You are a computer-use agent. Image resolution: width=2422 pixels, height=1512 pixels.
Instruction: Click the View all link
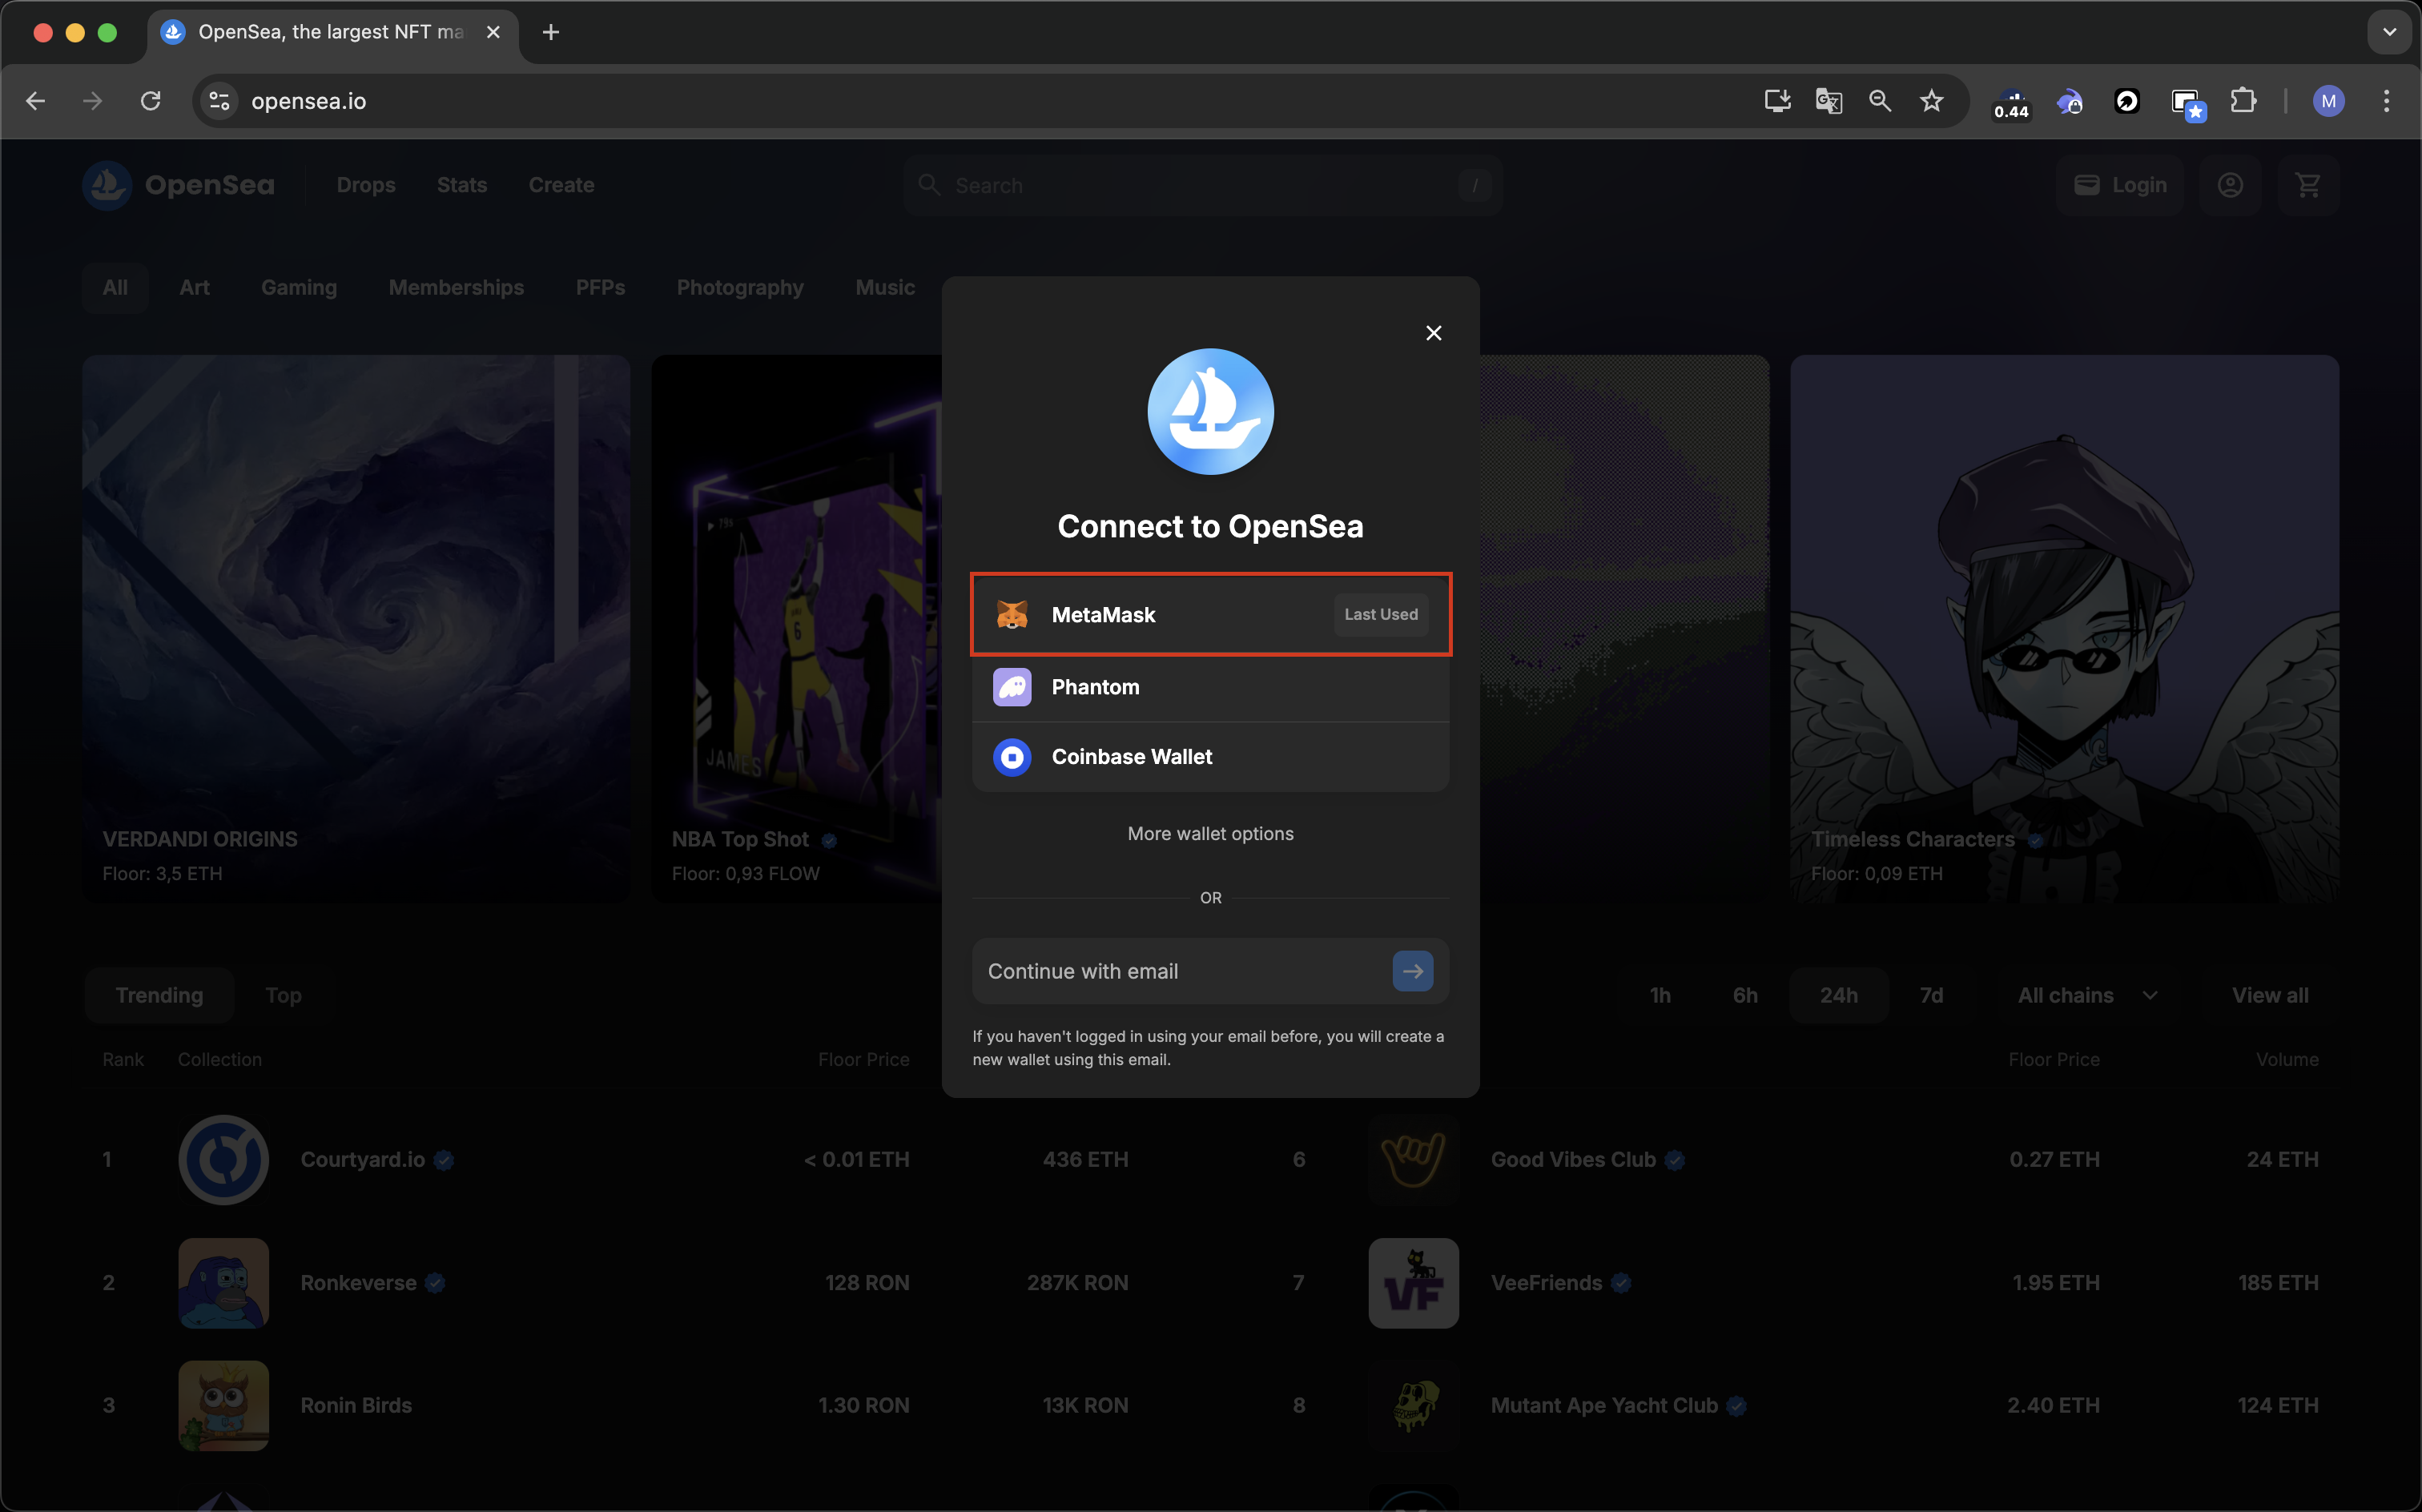[x=2270, y=995]
